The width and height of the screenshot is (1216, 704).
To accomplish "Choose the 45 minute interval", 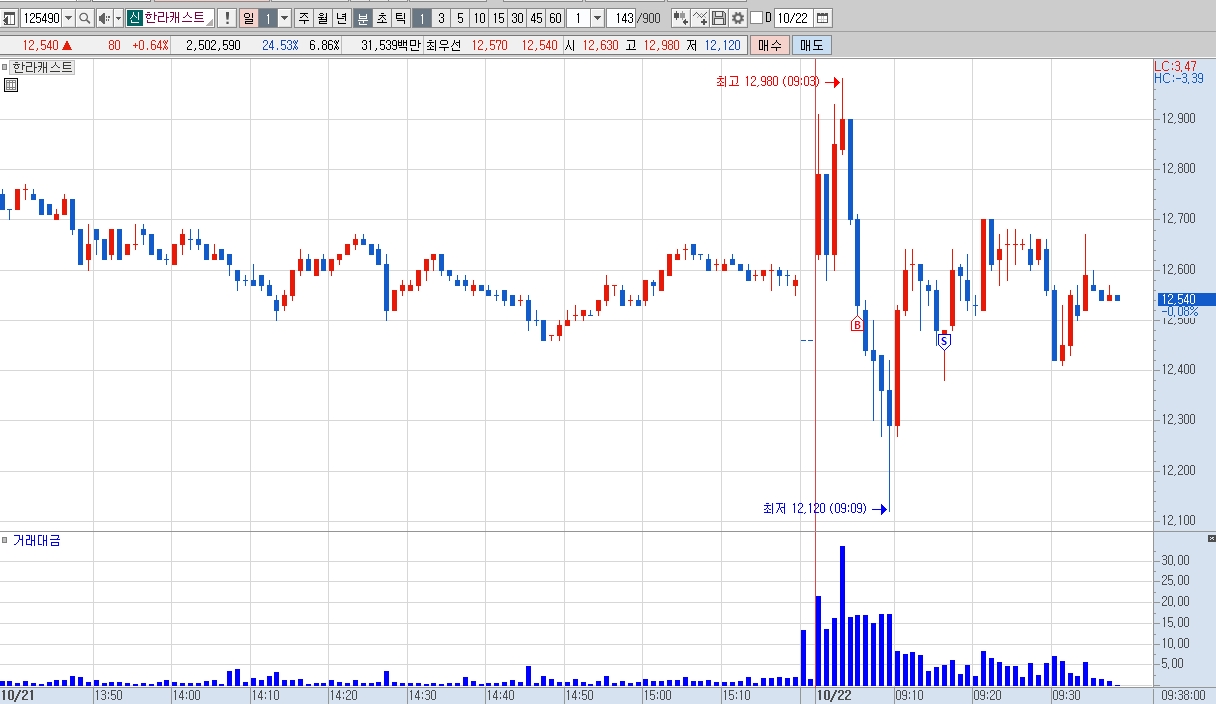I will [536, 18].
